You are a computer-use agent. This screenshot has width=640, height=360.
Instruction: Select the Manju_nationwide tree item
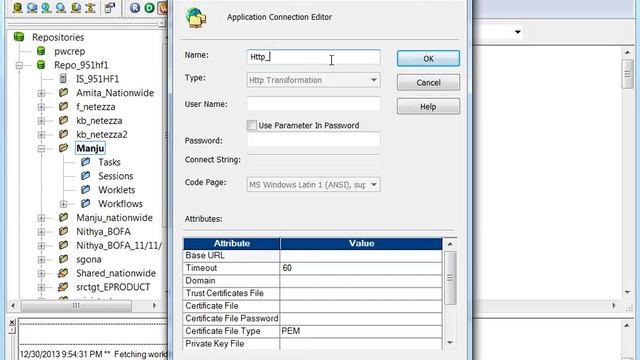coord(114,218)
